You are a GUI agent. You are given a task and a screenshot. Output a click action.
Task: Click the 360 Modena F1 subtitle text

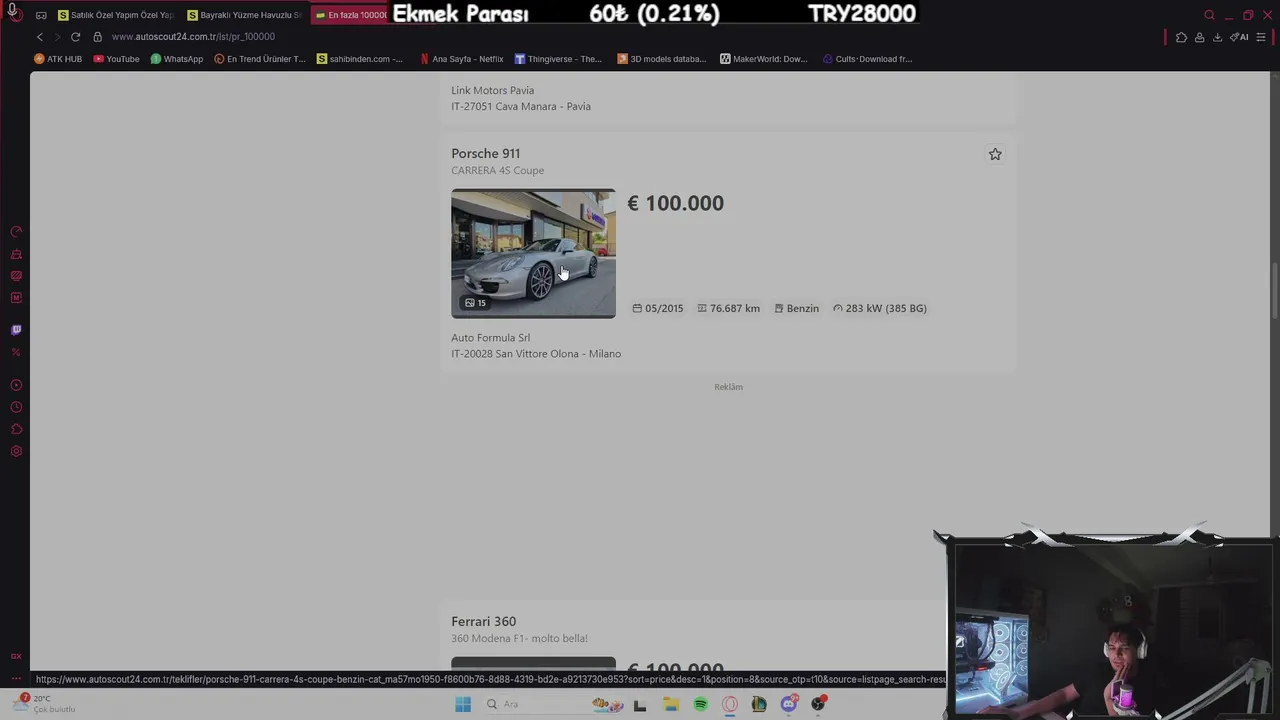coord(519,638)
